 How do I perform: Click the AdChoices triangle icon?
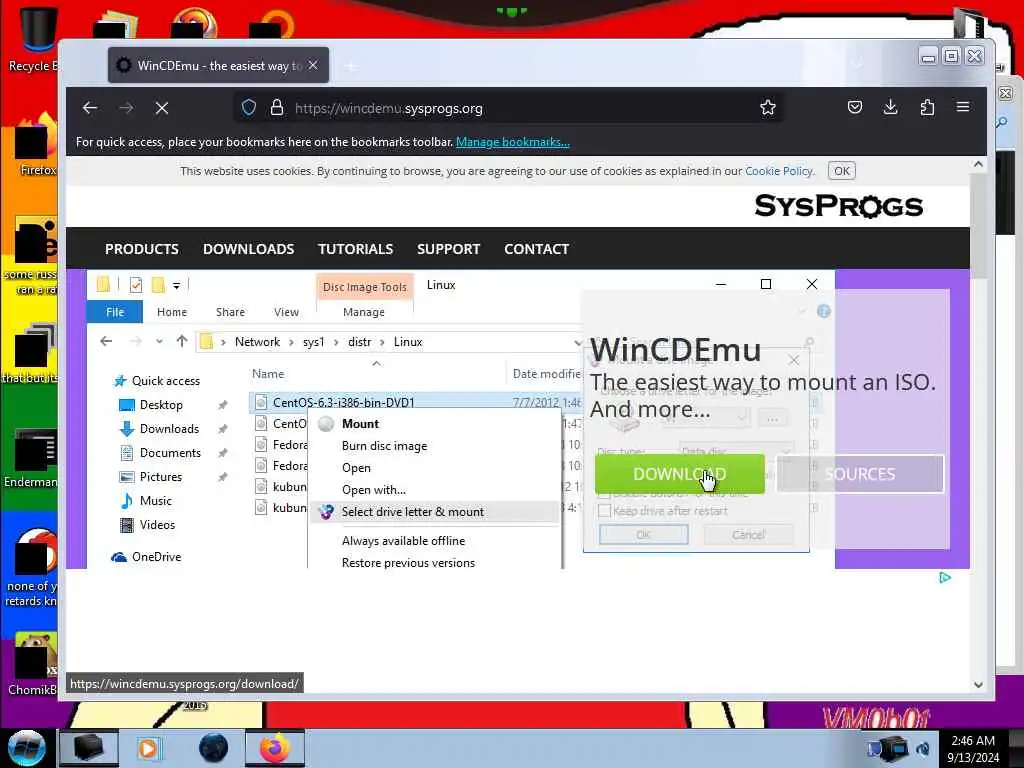tap(945, 577)
